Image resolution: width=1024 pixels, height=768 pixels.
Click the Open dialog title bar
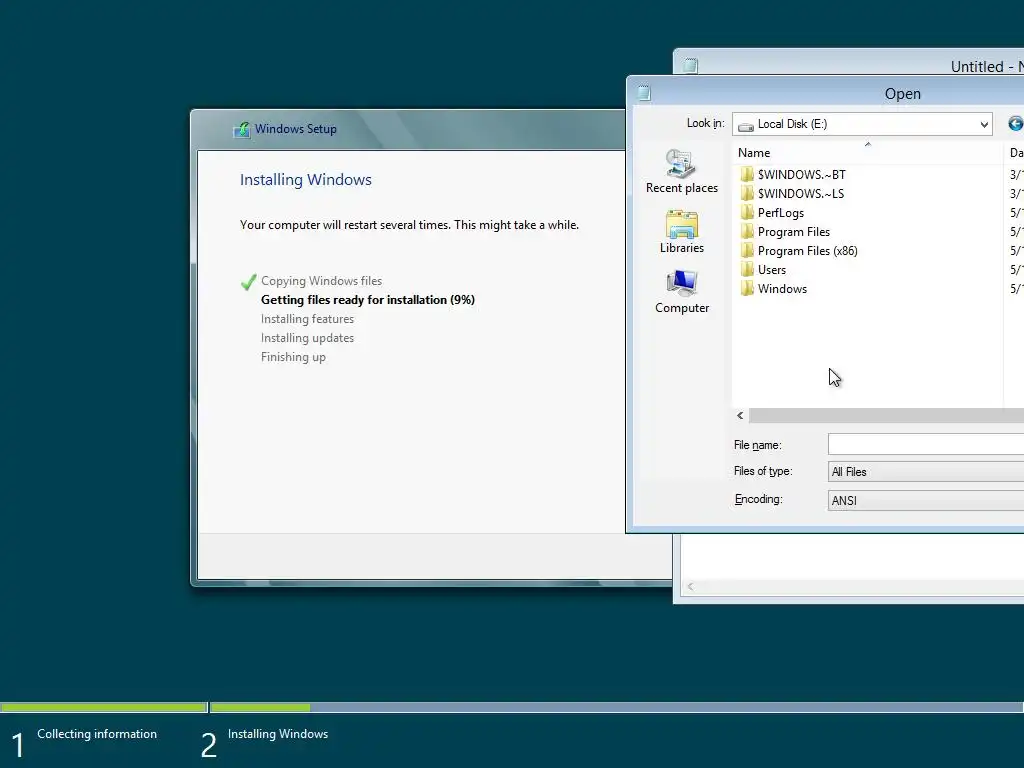click(825, 93)
